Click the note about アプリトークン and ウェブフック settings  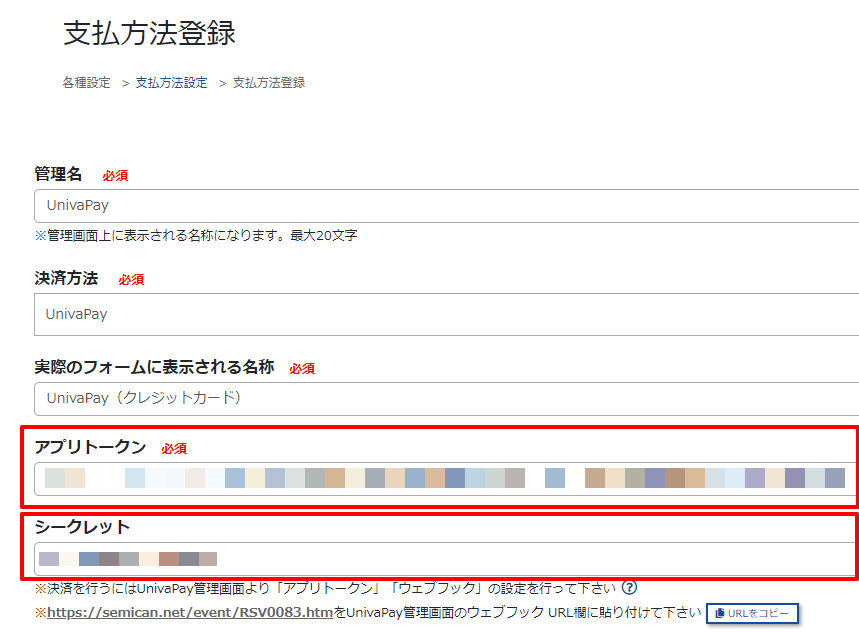coord(326,588)
